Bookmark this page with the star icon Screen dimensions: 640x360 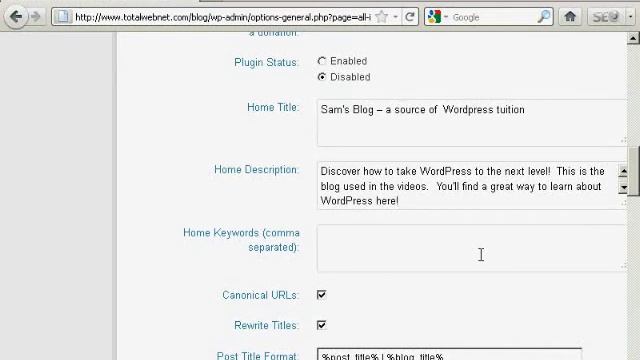point(382,17)
